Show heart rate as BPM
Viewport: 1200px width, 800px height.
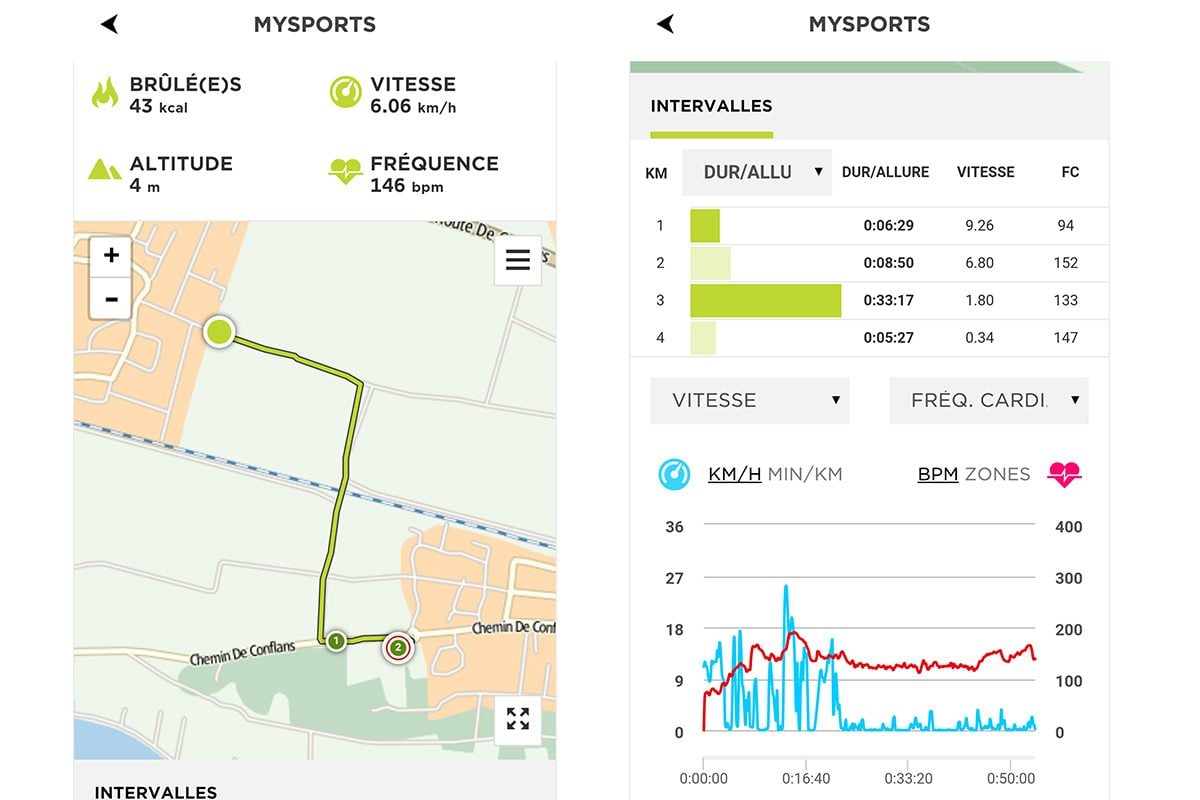(938, 474)
